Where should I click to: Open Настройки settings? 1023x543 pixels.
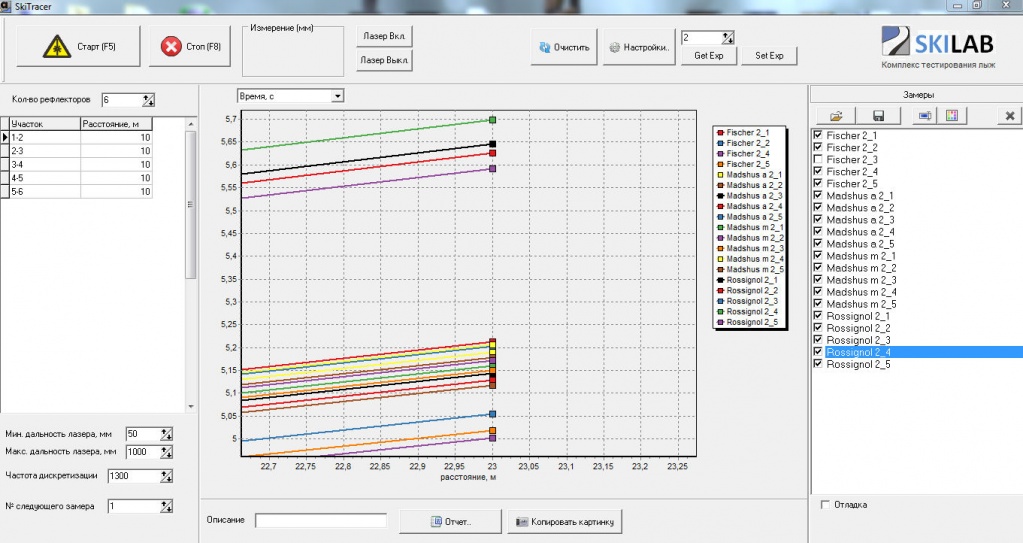(639, 47)
